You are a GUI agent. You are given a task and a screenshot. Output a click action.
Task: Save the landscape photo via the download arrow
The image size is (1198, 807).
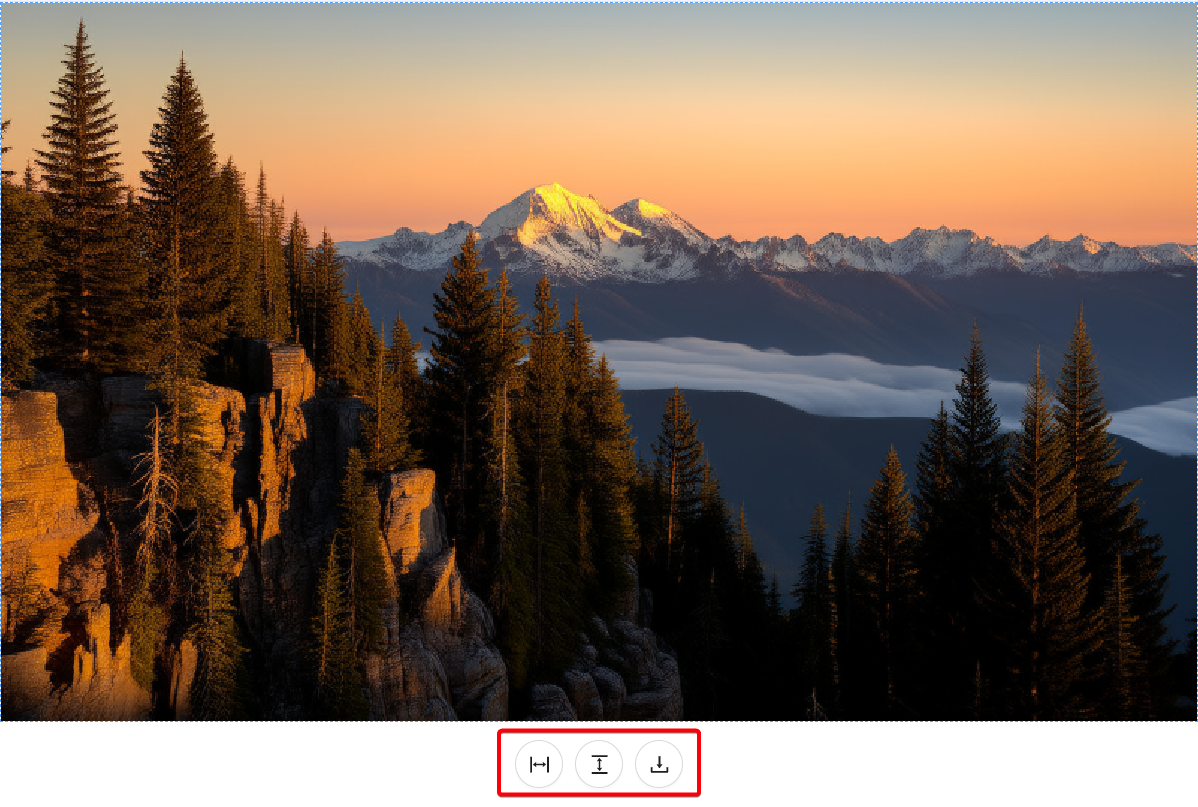(659, 764)
